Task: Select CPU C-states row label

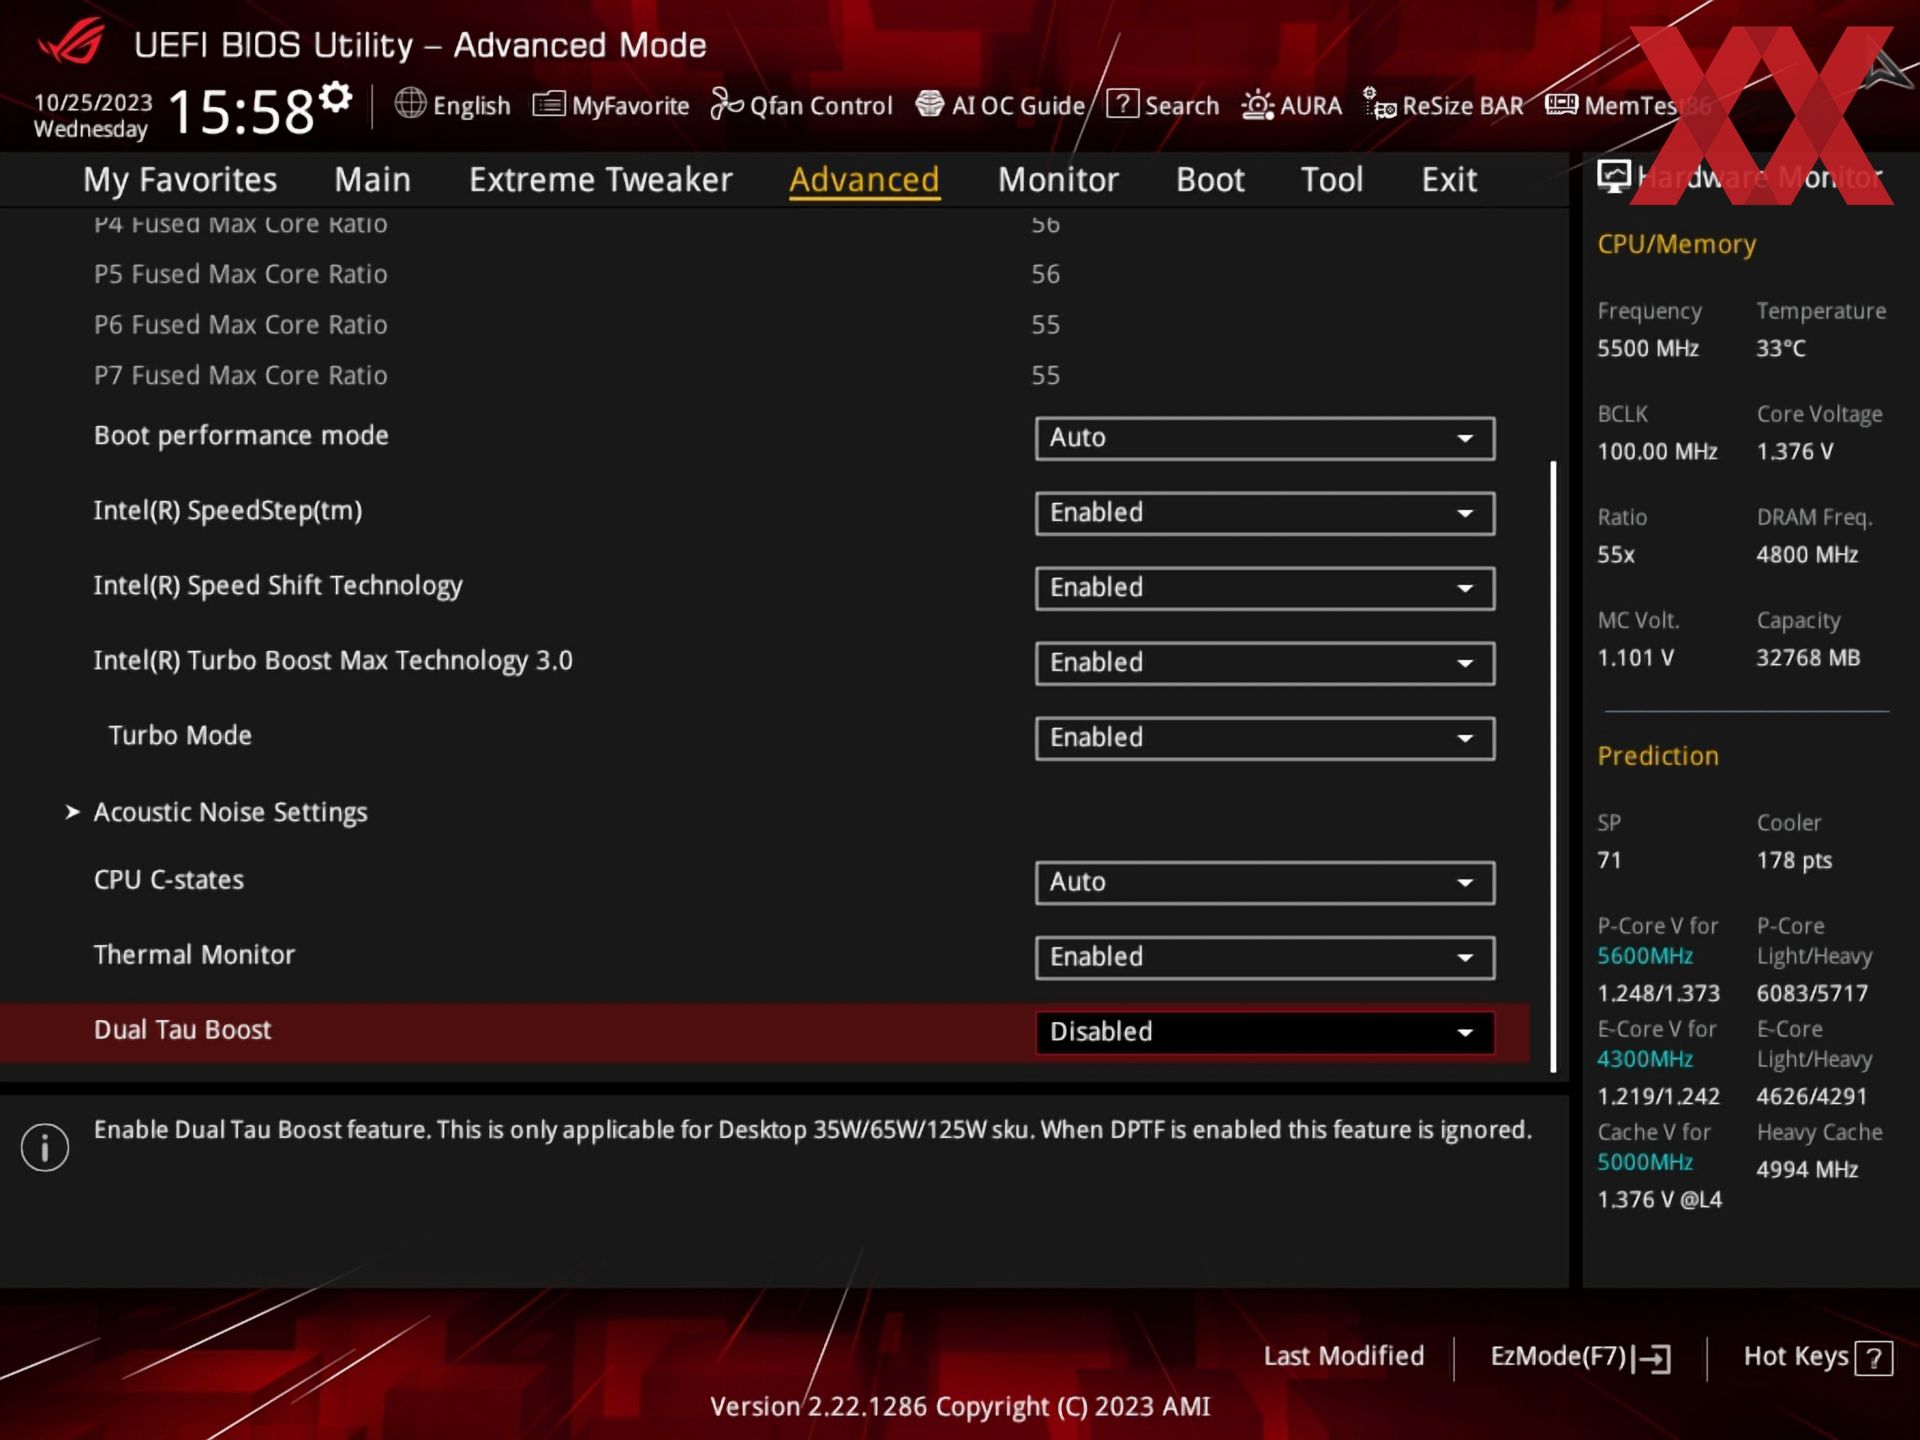Action: pos(169,880)
